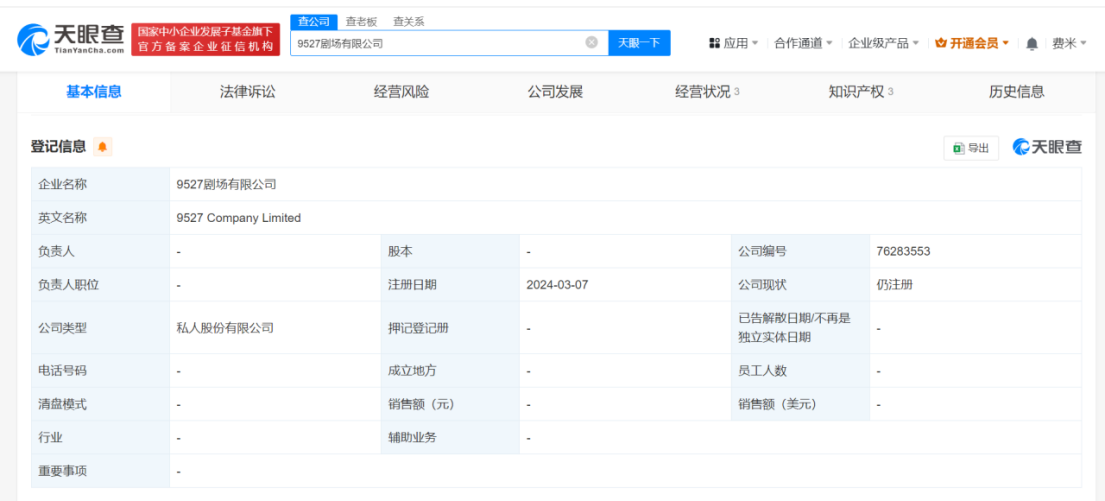Switch to the 知识产权 tab
The width and height of the screenshot is (1105, 501).
(x=860, y=92)
